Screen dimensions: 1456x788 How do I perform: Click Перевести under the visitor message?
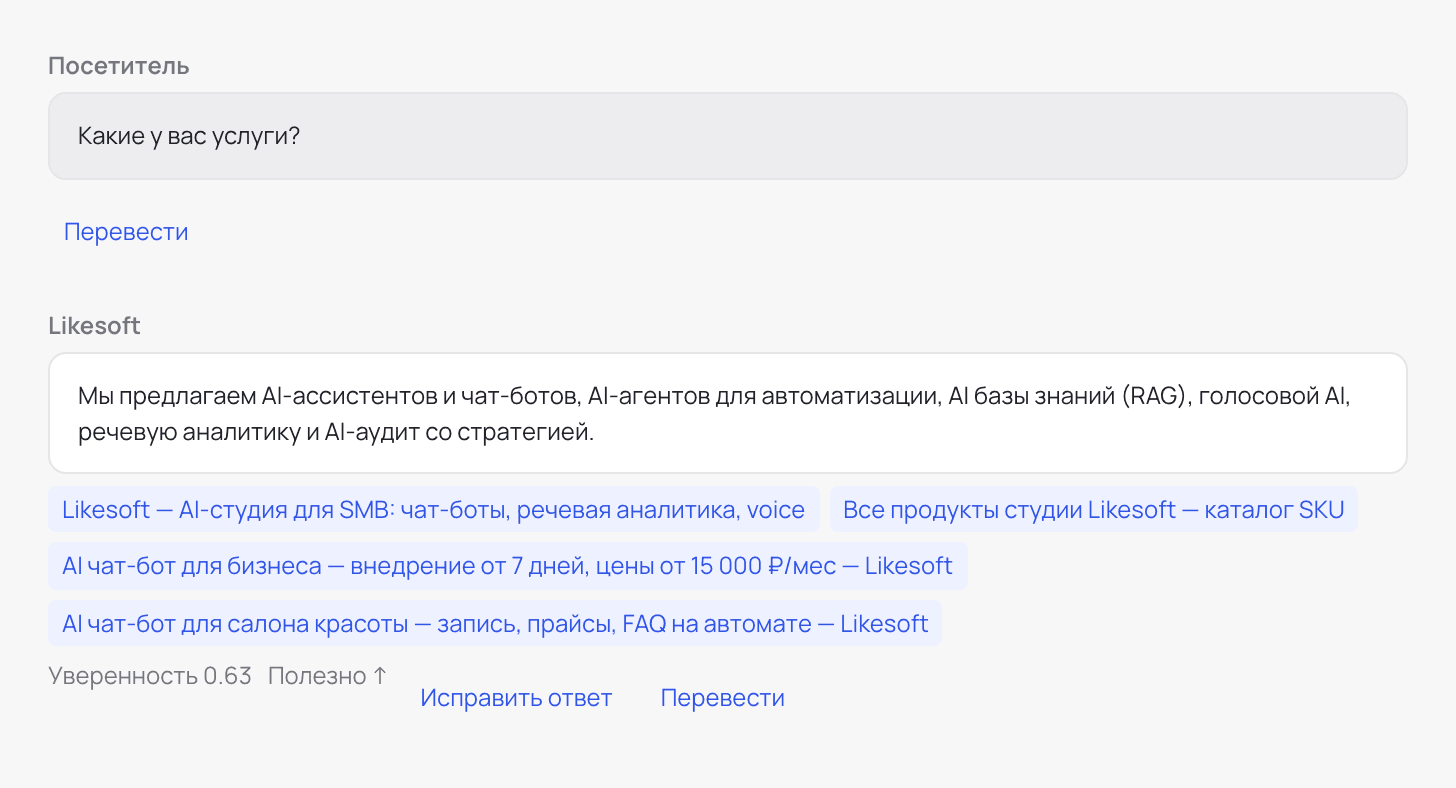click(126, 232)
